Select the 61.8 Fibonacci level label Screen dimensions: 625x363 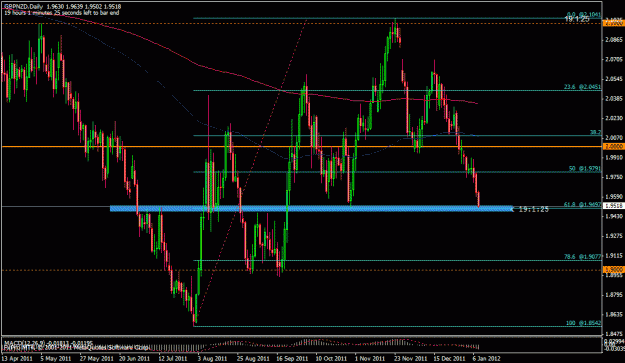click(x=582, y=204)
